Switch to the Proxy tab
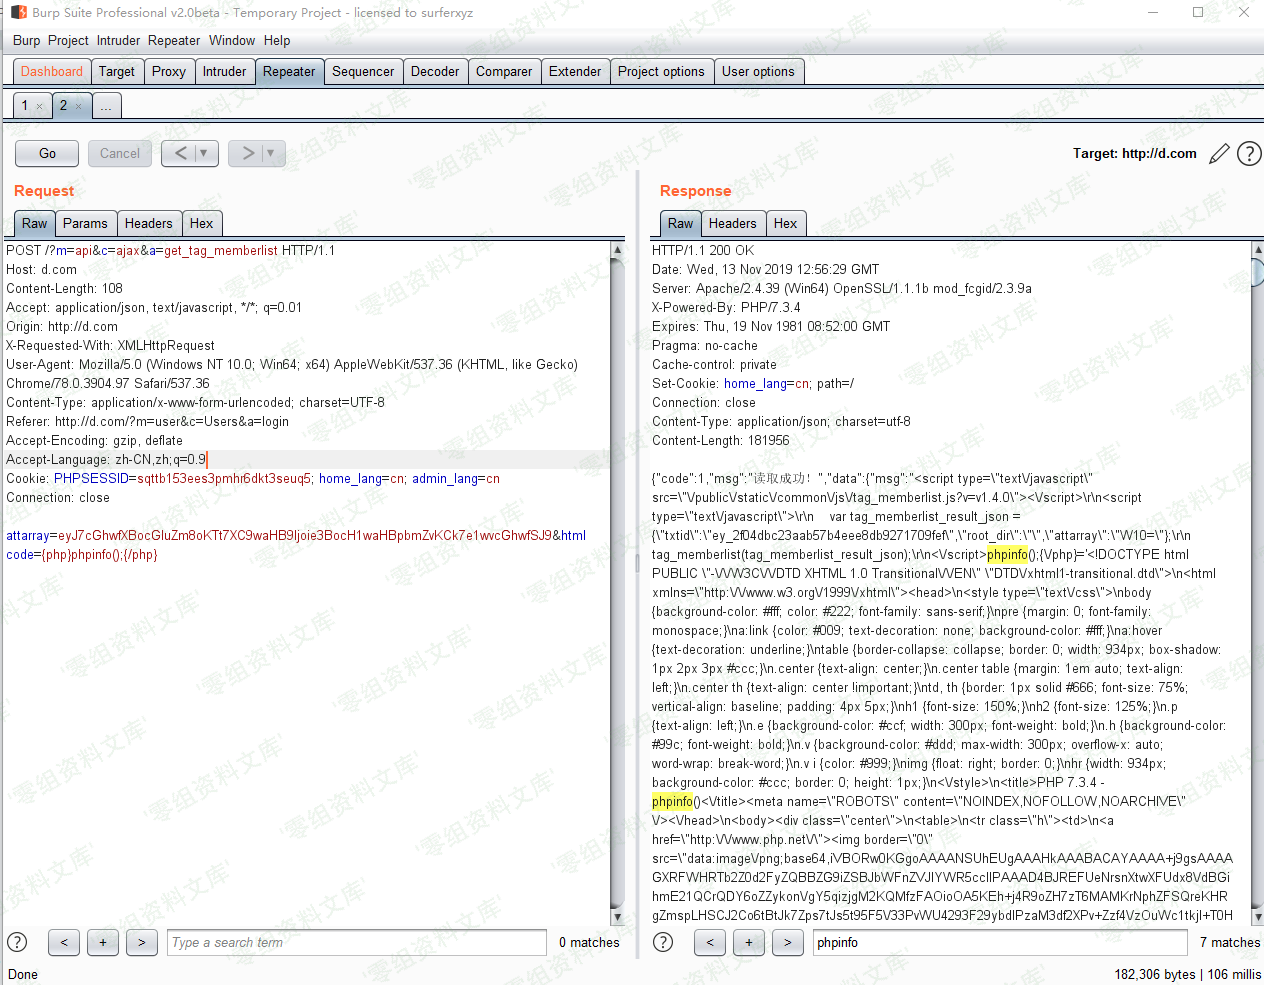 pos(169,72)
